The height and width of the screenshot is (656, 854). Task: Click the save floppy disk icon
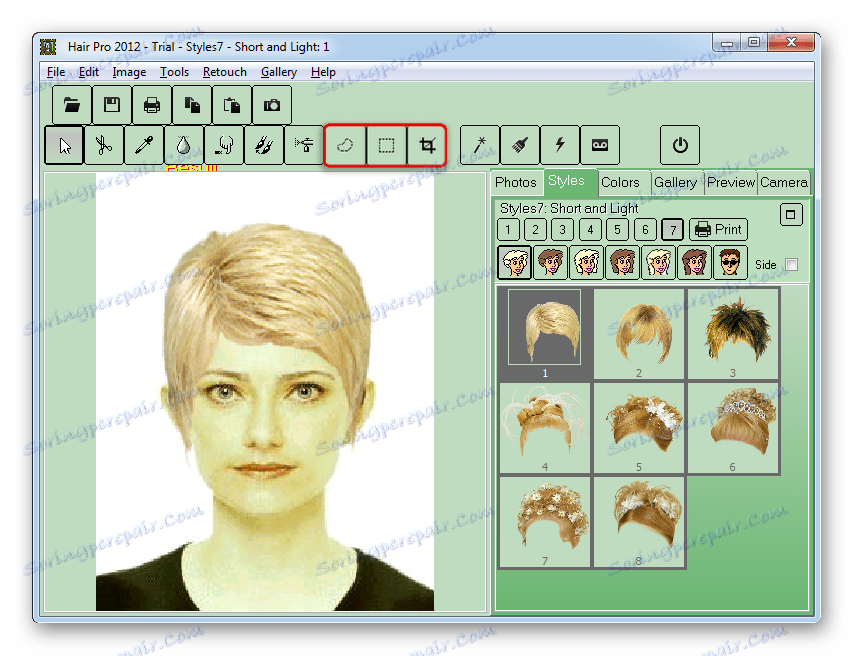[112, 104]
